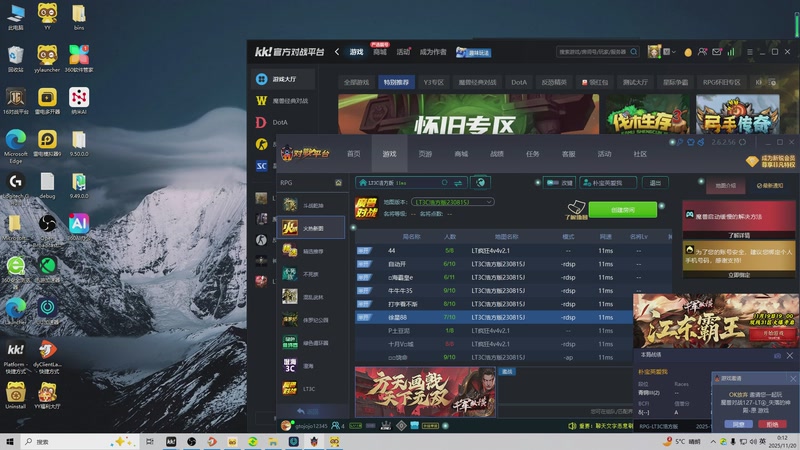The height and width of the screenshot is (450, 800).
Task: Select LT3C in the game list sidebar
Action: pos(312,389)
